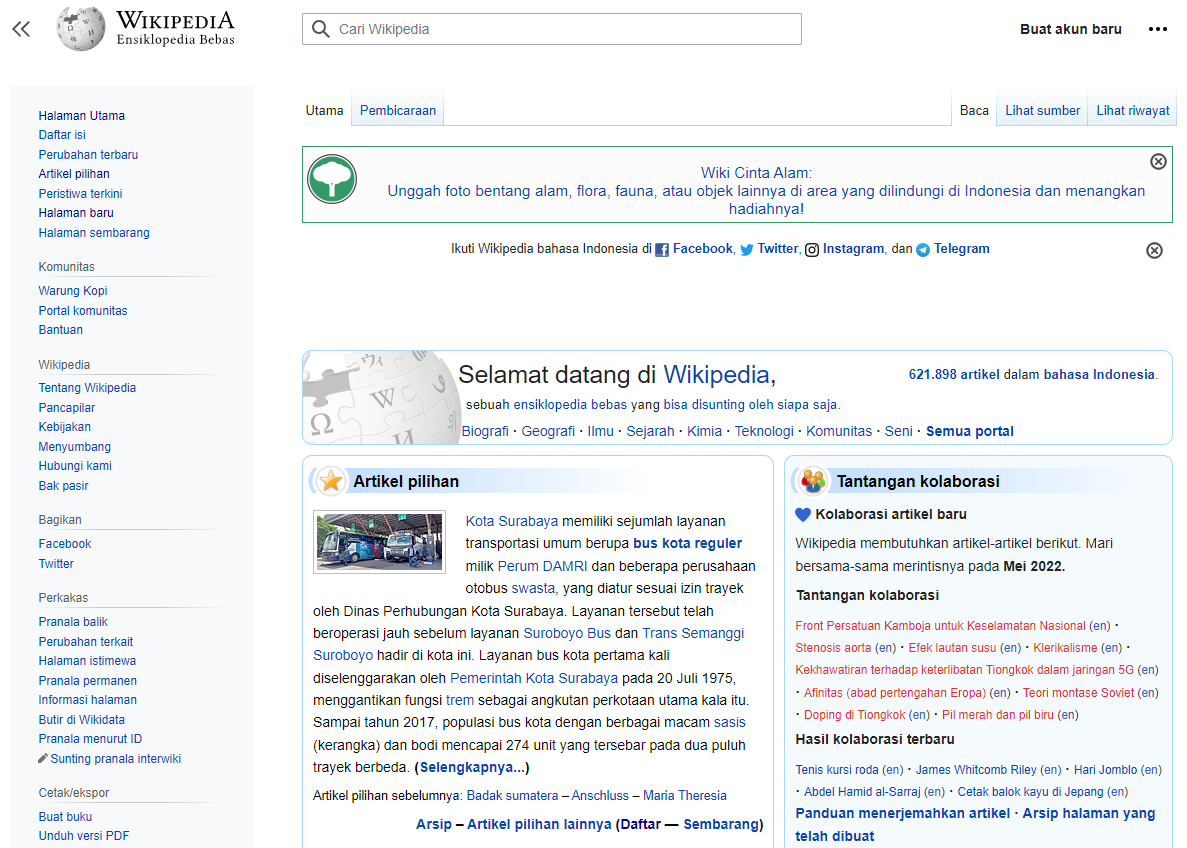Click Selengkapnya to read more
The height and width of the screenshot is (848, 1187).
coord(472,767)
